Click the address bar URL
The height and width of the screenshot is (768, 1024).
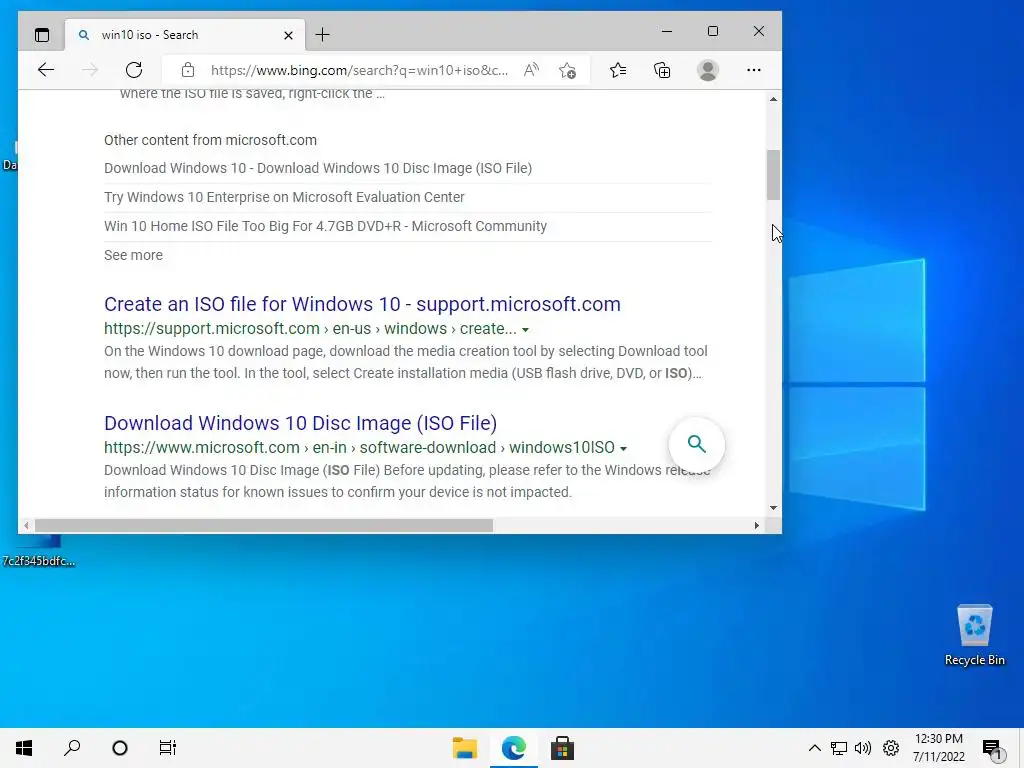tap(359, 70)
